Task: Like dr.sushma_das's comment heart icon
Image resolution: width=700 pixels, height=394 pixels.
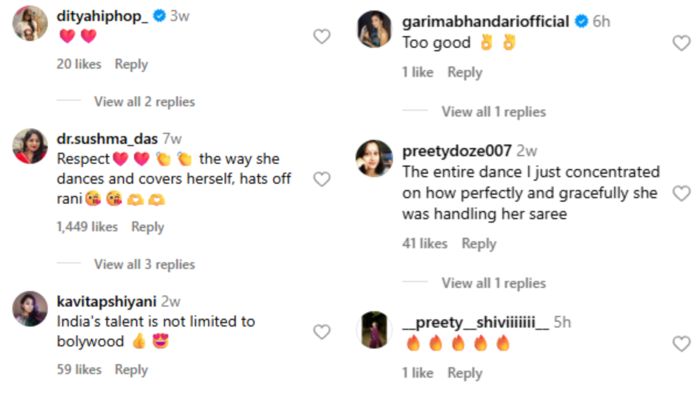Action: [321, 179]
